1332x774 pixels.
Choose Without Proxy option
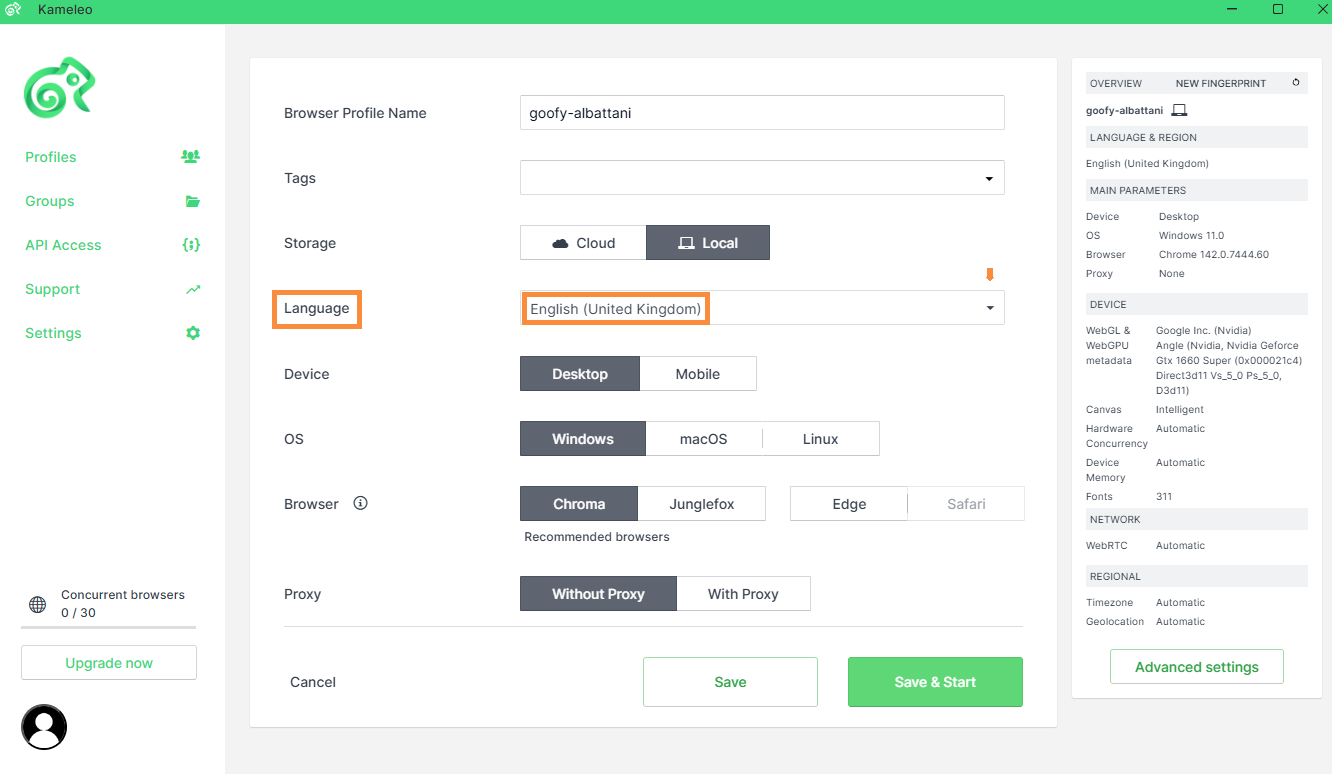click(598, 594)
